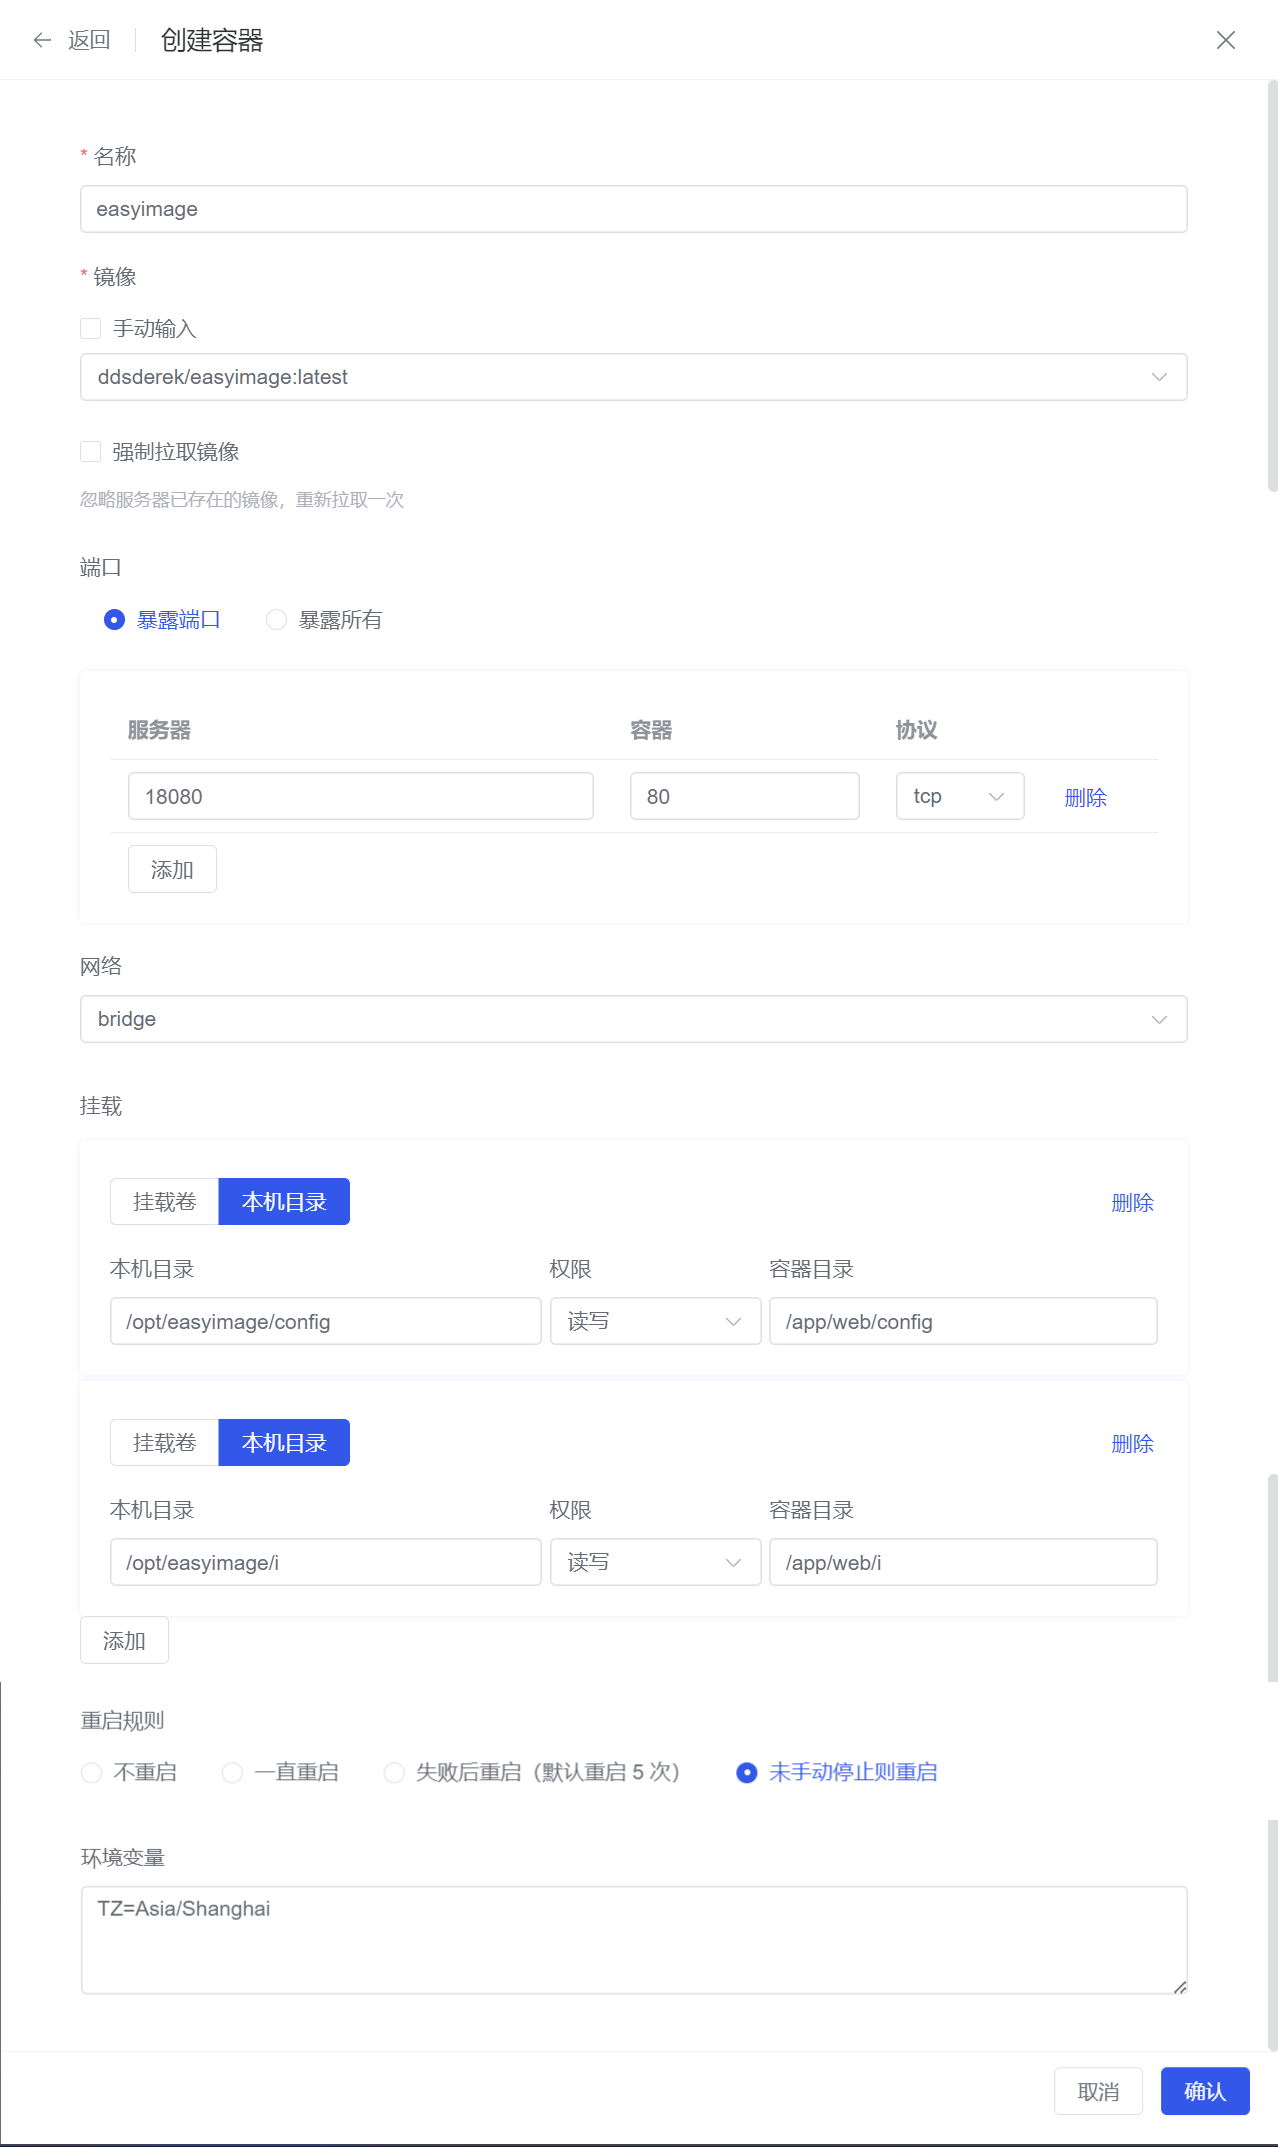1278x2147 pixels.
Task: Select the no restart radio option
Action: coord(92,1773)
